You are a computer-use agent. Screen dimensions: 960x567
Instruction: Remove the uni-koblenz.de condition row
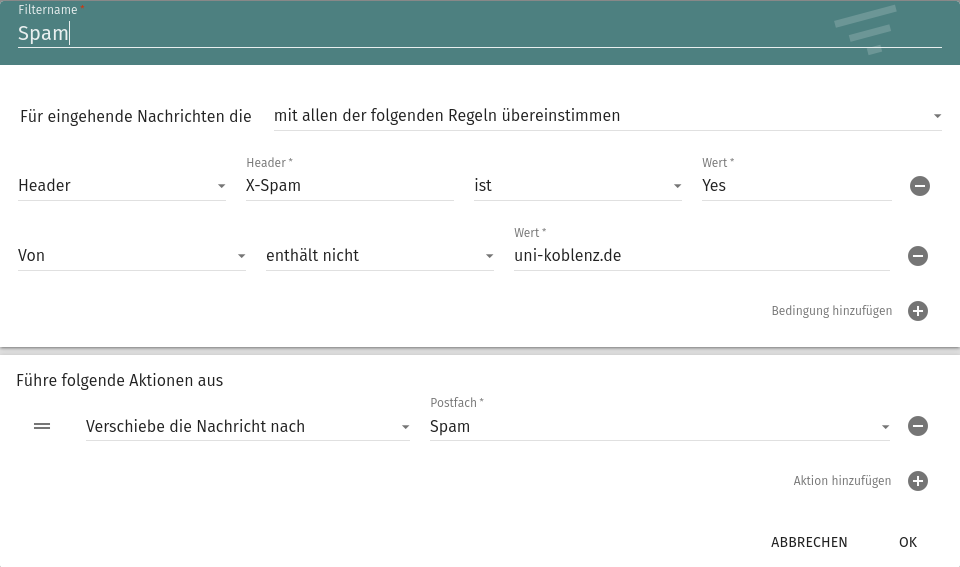pos(917,255)
